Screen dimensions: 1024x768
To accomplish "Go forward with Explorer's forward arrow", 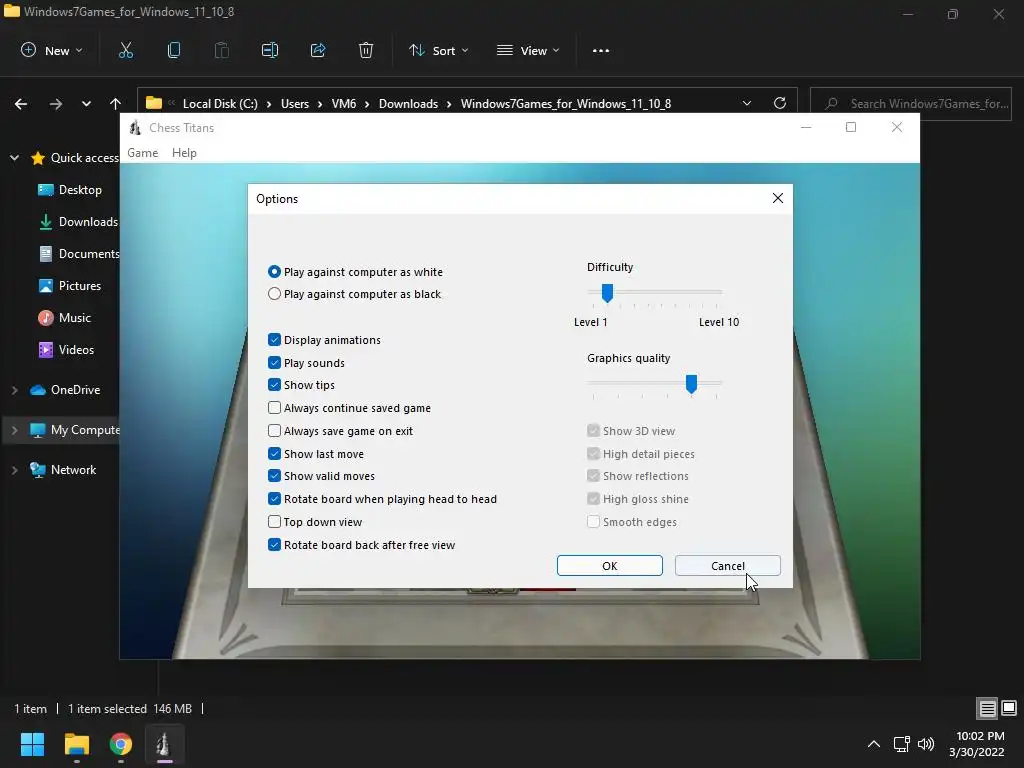I will (x=56, y=104).
